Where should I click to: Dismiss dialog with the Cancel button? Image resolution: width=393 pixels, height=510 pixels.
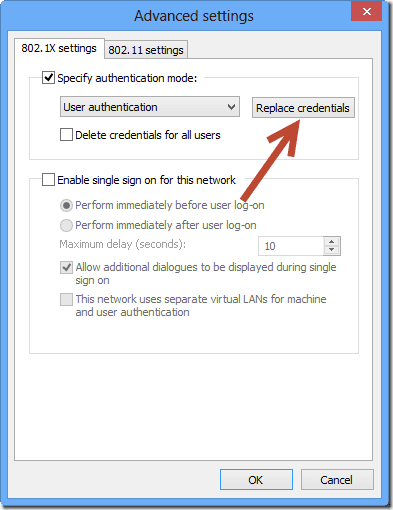point(337,480)
